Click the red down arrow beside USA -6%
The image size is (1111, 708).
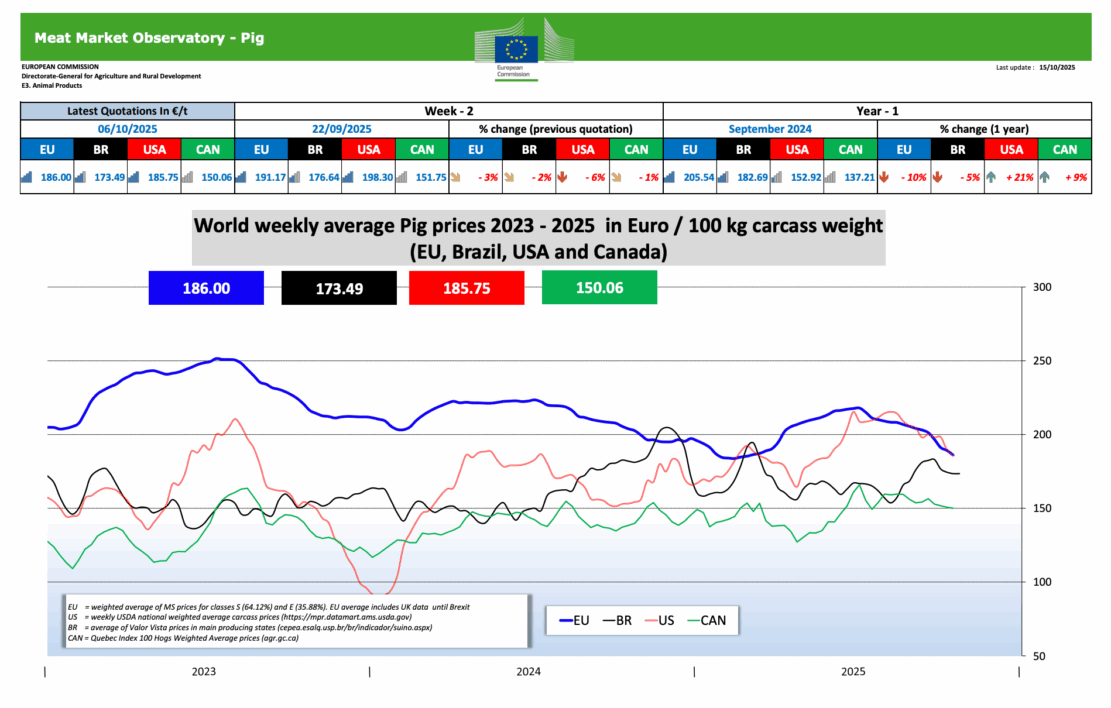(562, 176)
